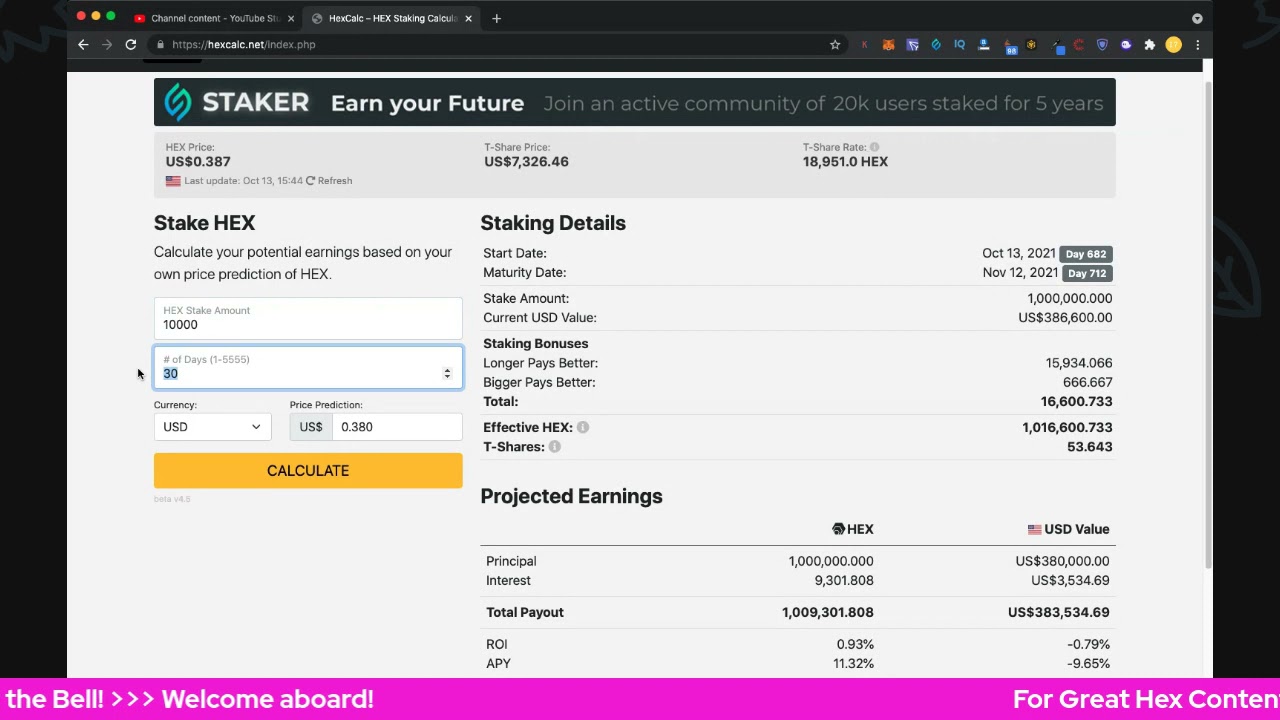
Task: Click the blue shield extension icon
Action: tap(1102, 44)
